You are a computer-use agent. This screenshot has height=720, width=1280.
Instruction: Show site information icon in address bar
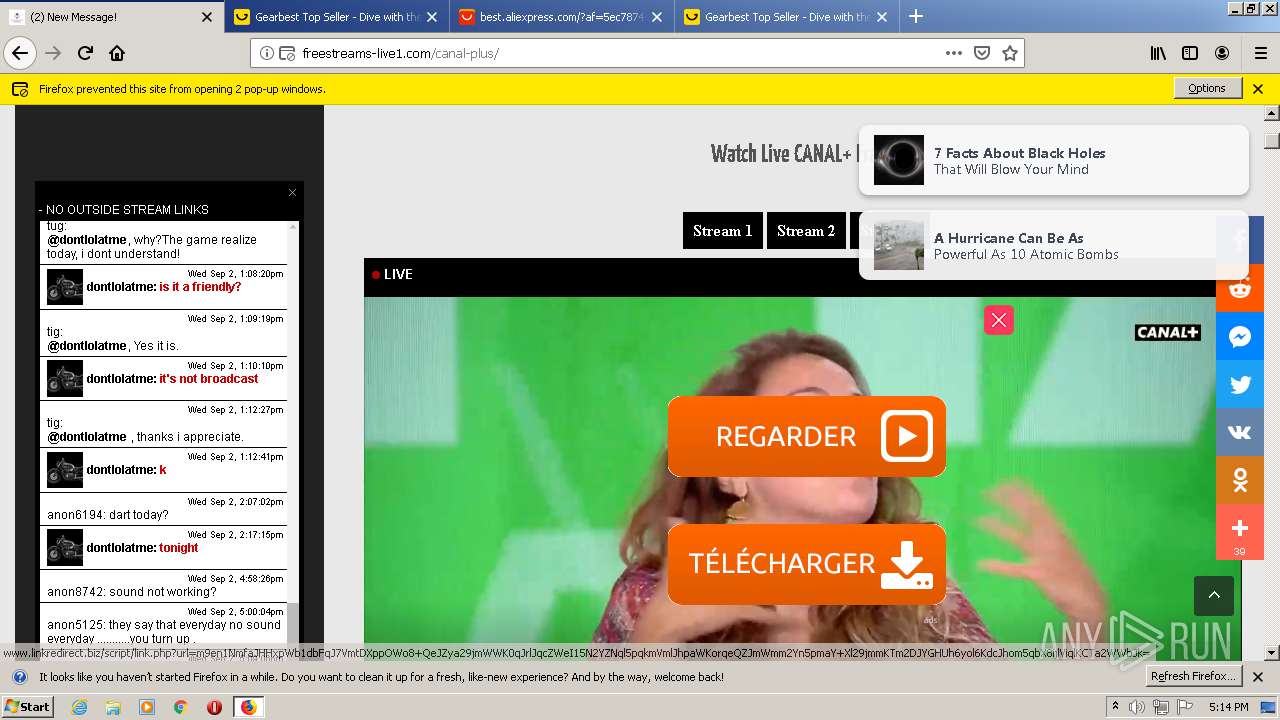pyautogui.click(x=267, y=53)
